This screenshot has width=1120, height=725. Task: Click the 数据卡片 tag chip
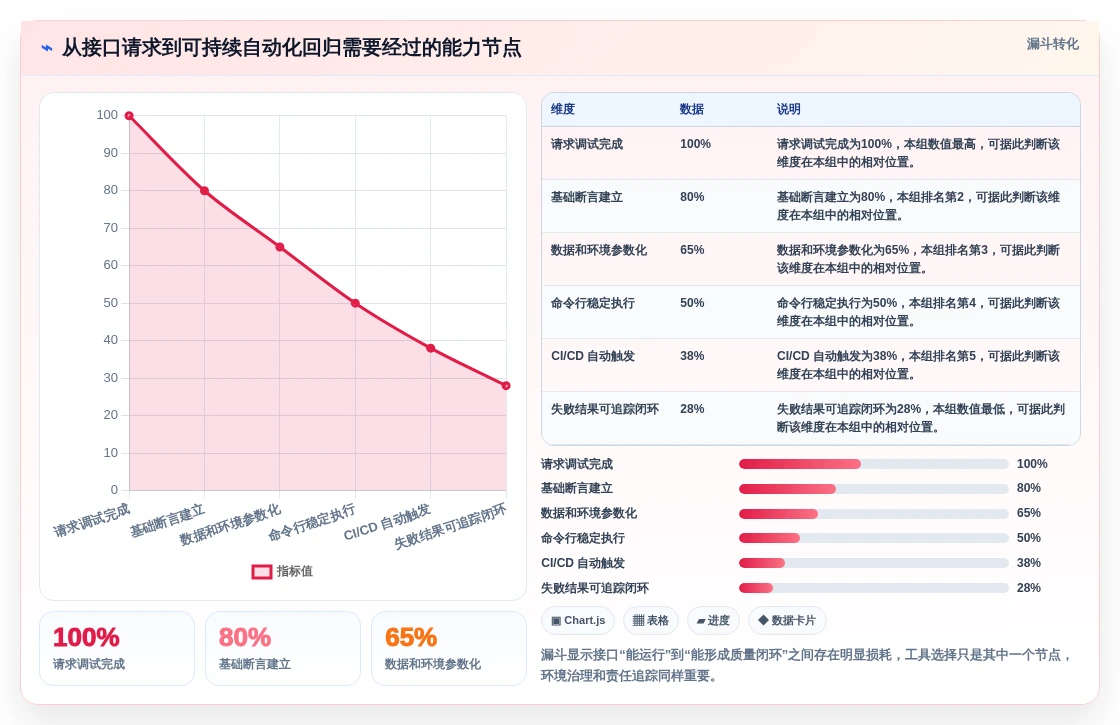786,620
